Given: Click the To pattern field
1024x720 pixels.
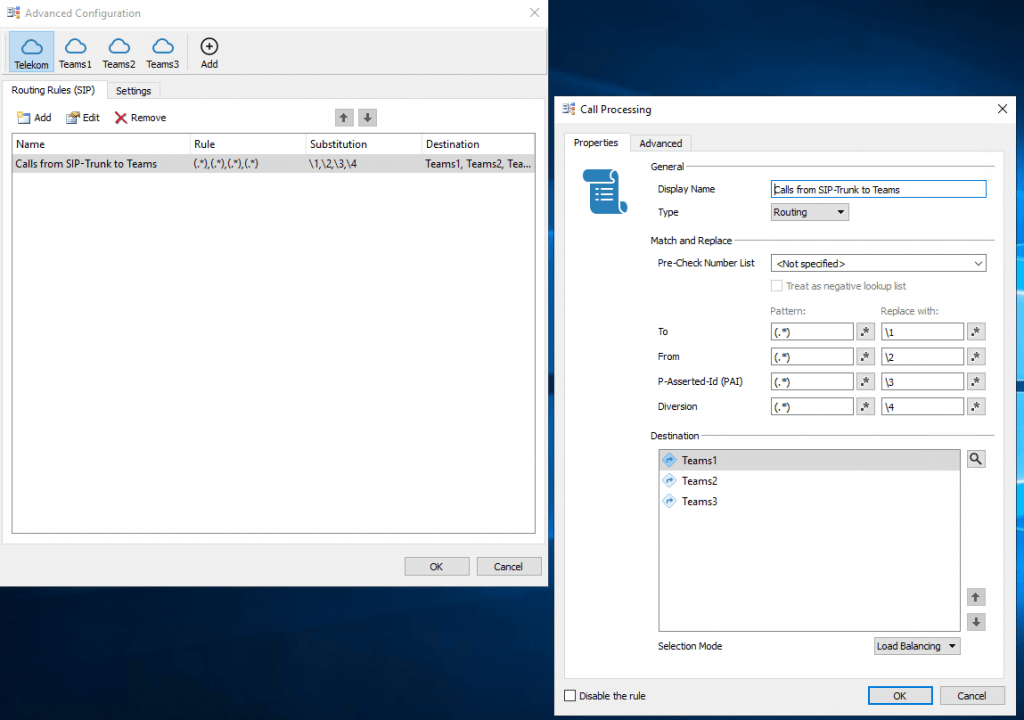Looking at the screenshot, I should click(812, 332).
